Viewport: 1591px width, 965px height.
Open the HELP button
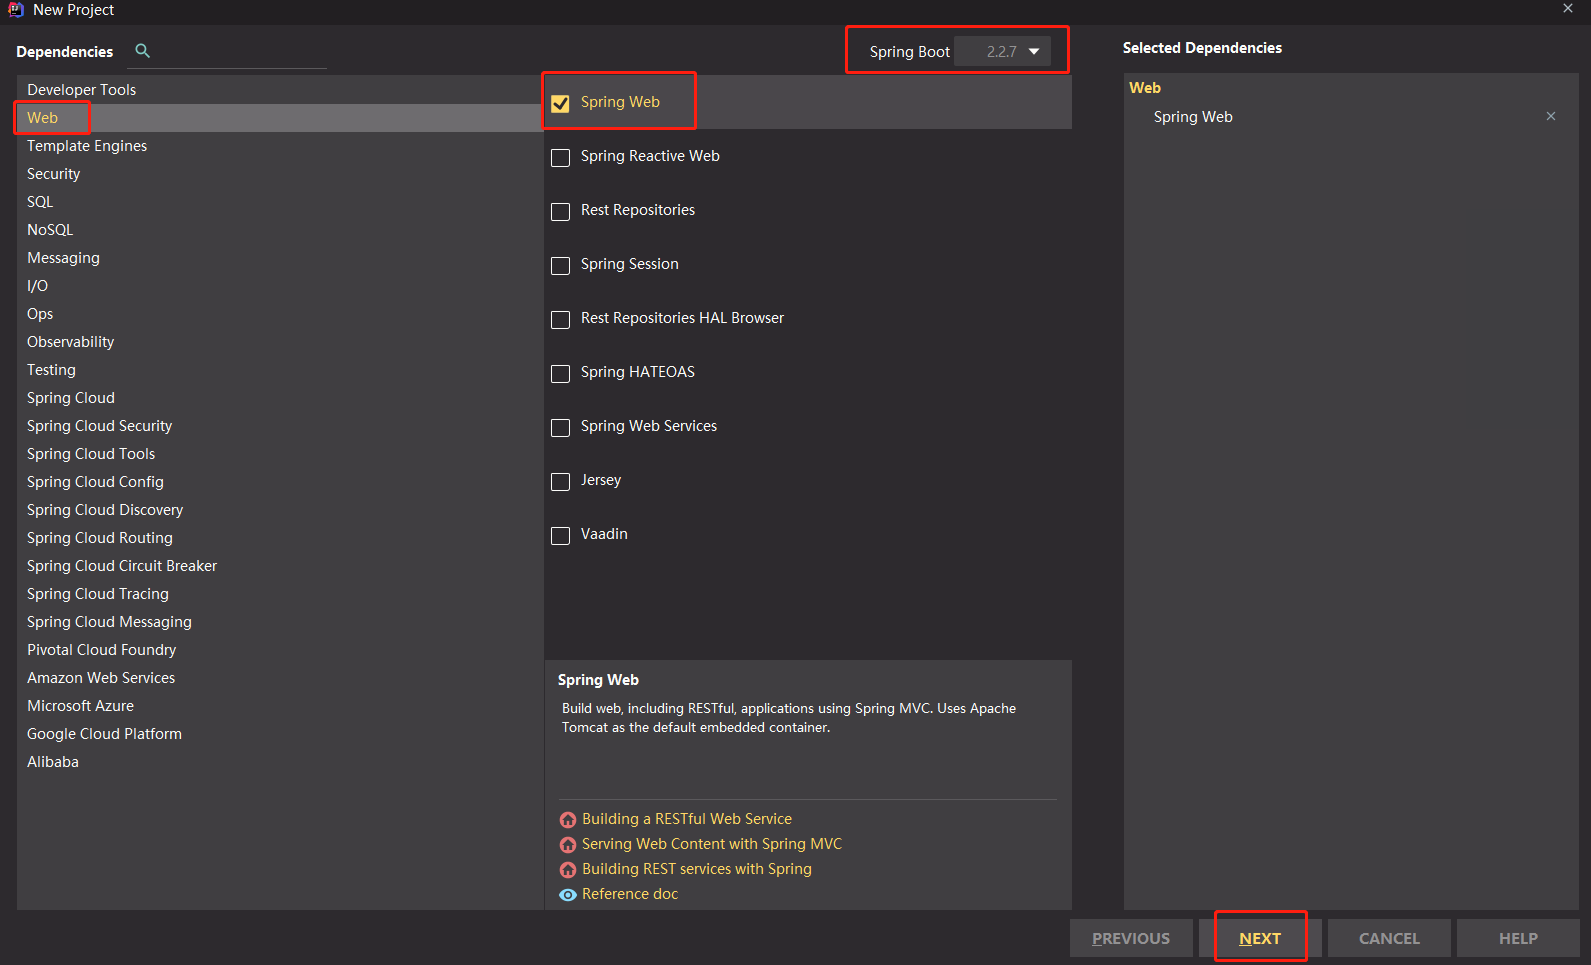pyautogui.click(x=1518, y=938)
